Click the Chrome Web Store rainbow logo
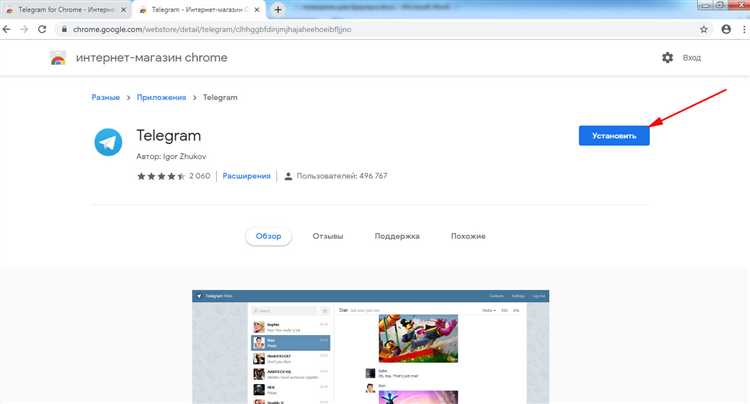 pos(58,58)
